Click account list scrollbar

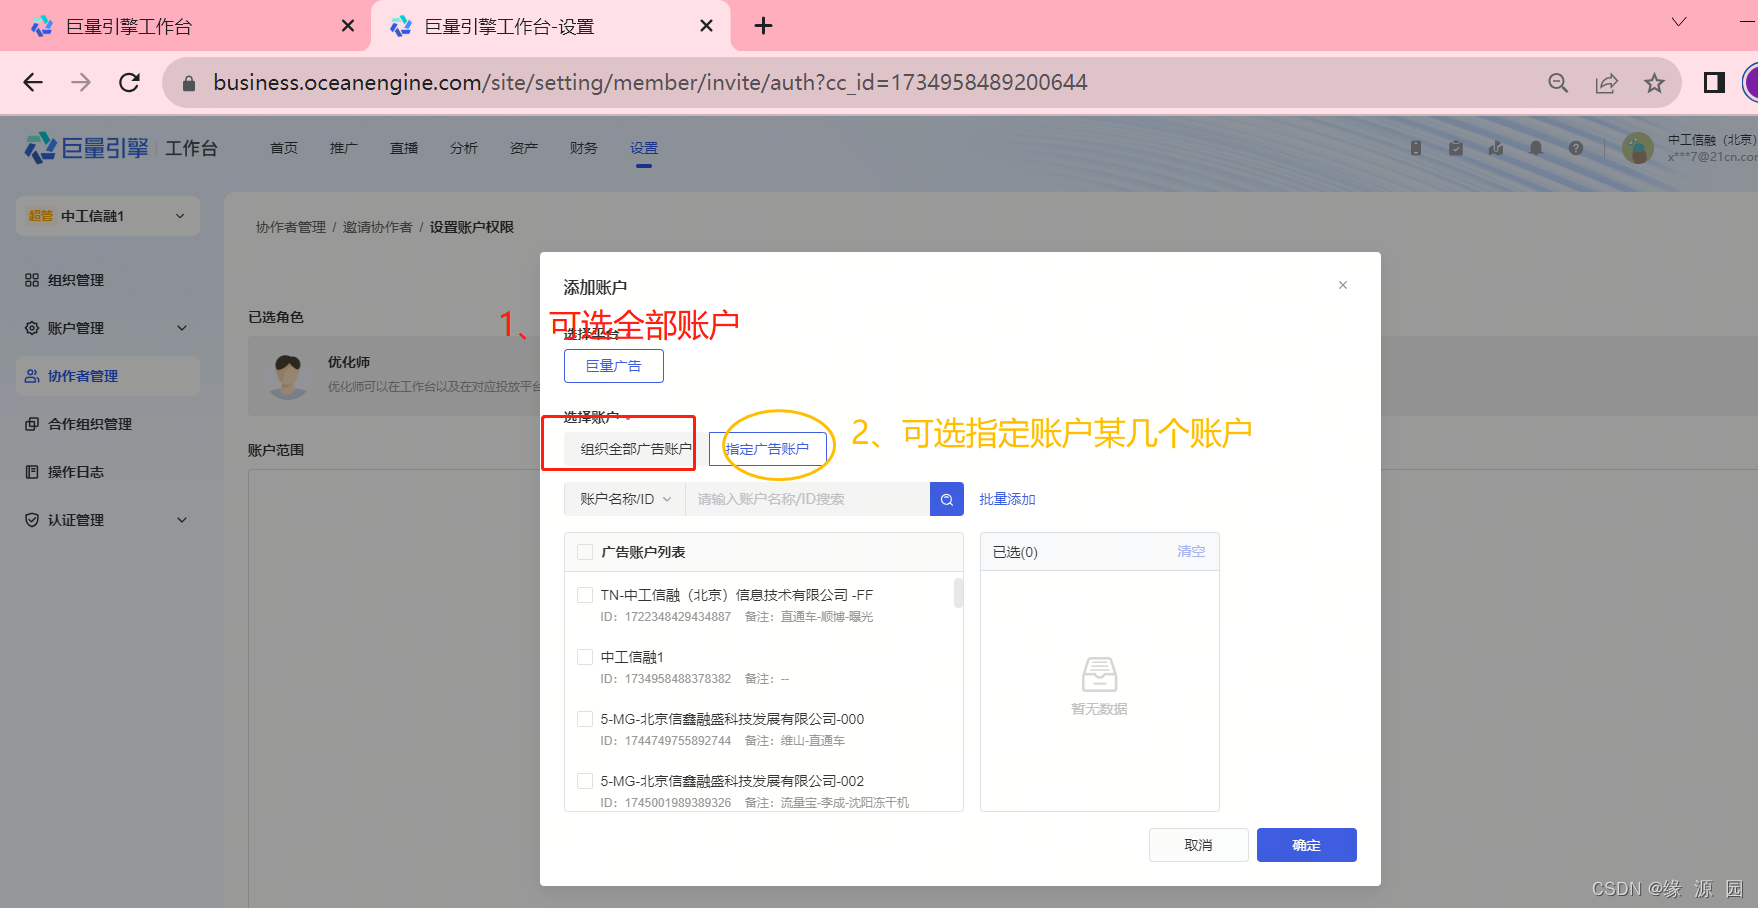coord(958,593)
